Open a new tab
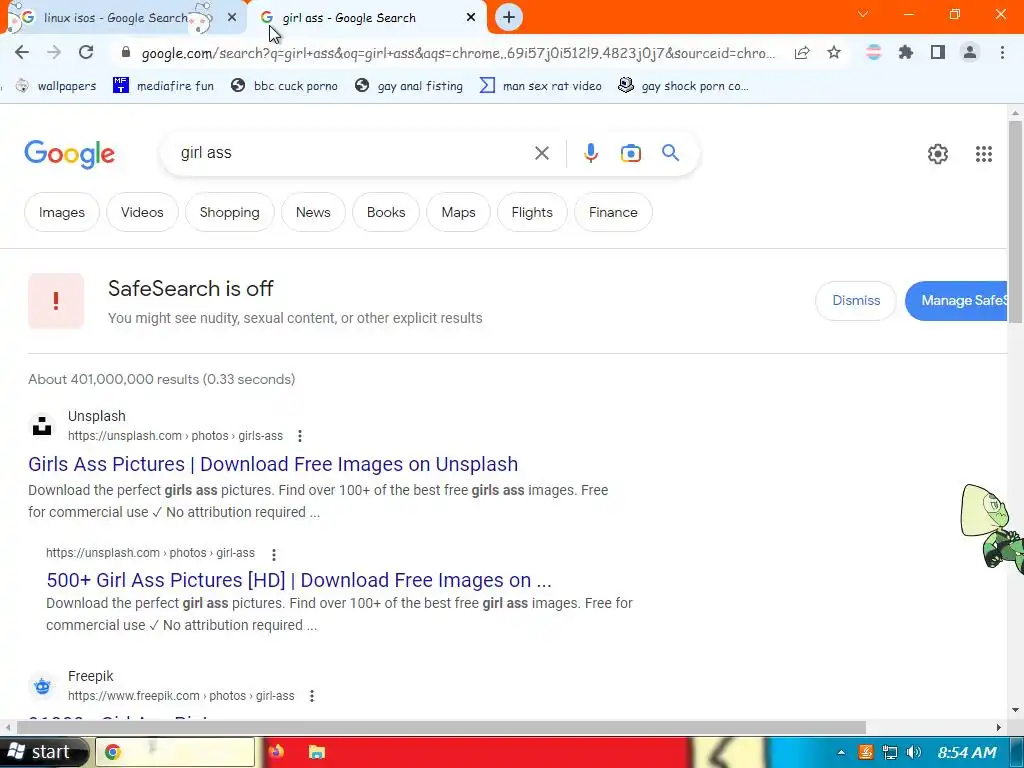This screenshot has width=1024, height=768. point(509,17)
